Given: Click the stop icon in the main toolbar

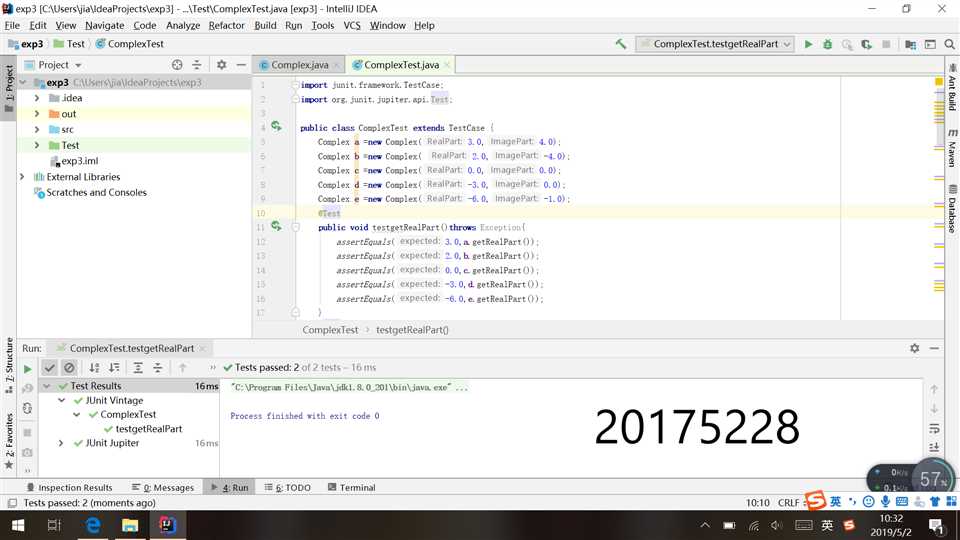Looking at the screenshot, I should click(x=886, y=44).
